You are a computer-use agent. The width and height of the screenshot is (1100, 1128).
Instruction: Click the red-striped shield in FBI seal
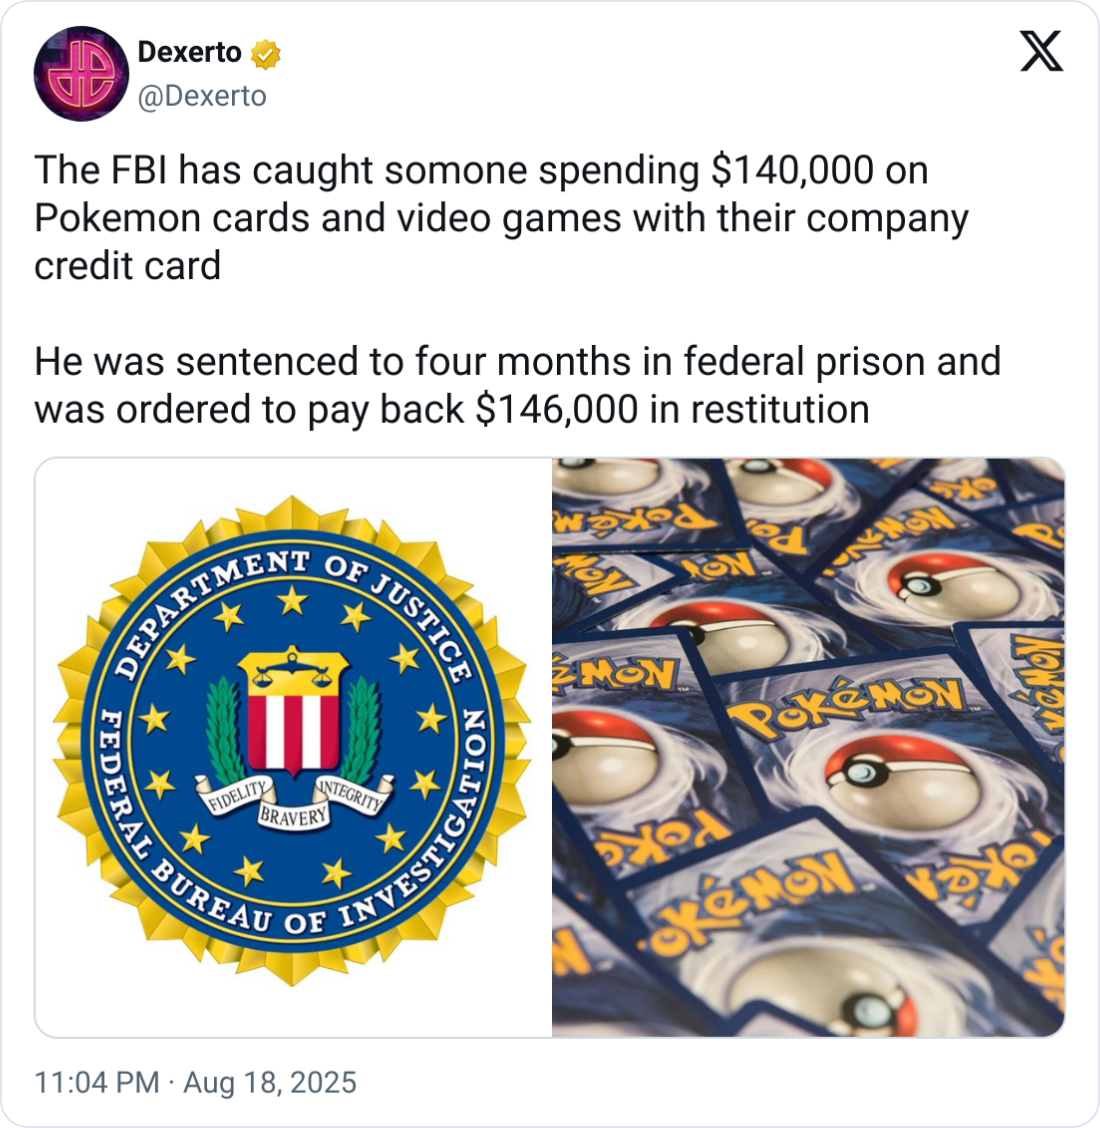coord(293,727)
